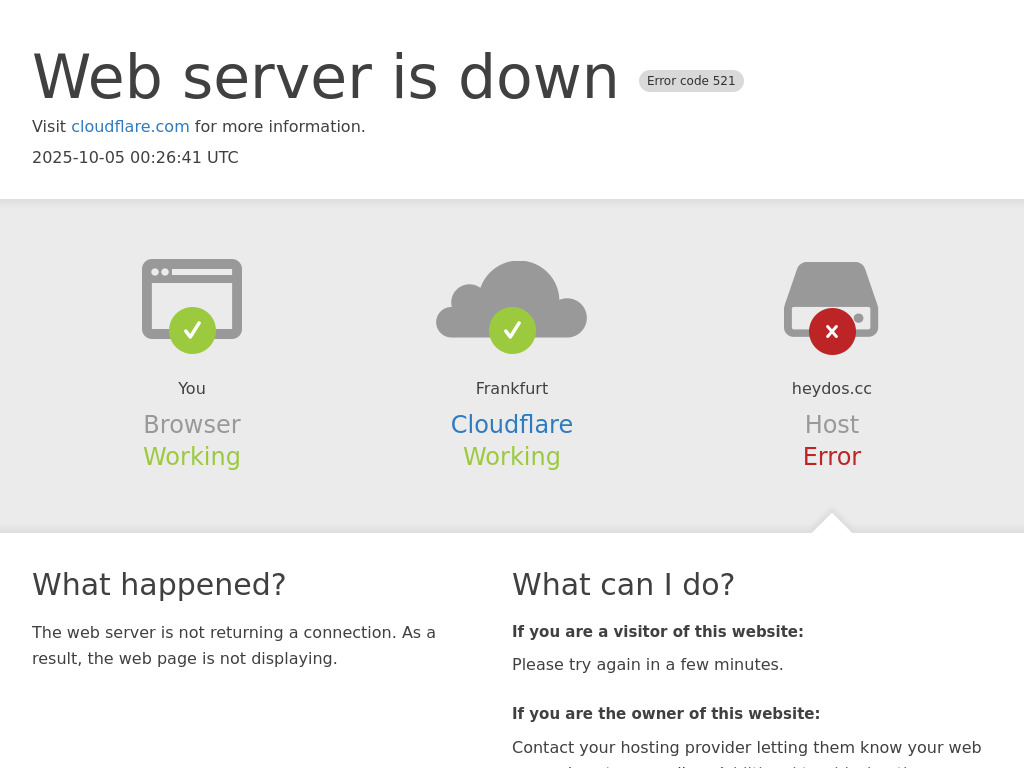Click the red Error status text
Screen dimensions: 1024x768
[x=832, y=457]
